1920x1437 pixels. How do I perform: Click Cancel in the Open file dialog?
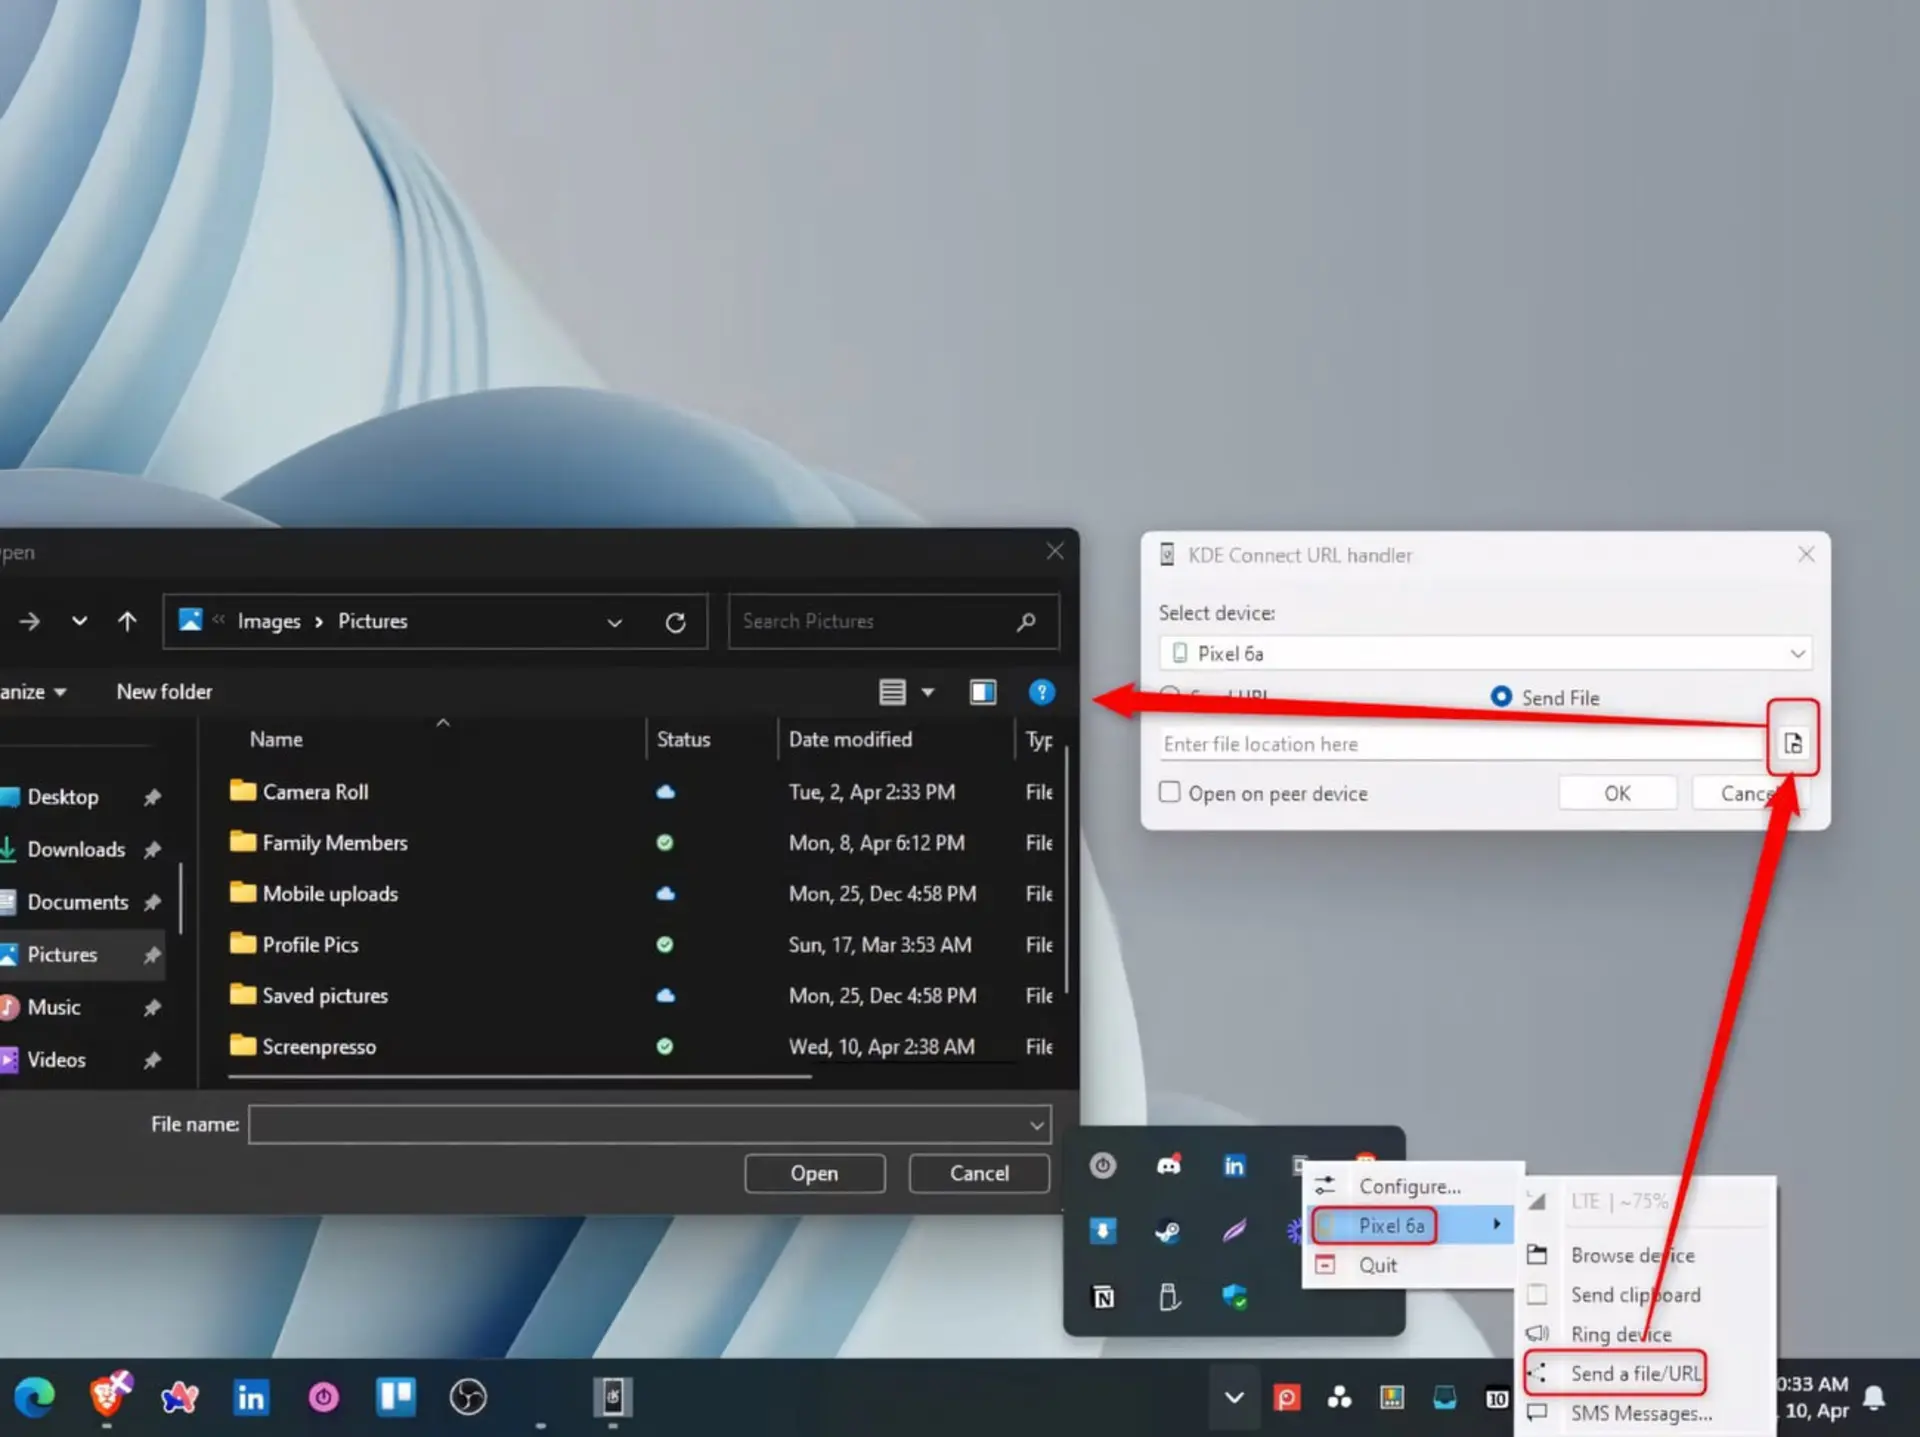click(x=979, y=1173)
